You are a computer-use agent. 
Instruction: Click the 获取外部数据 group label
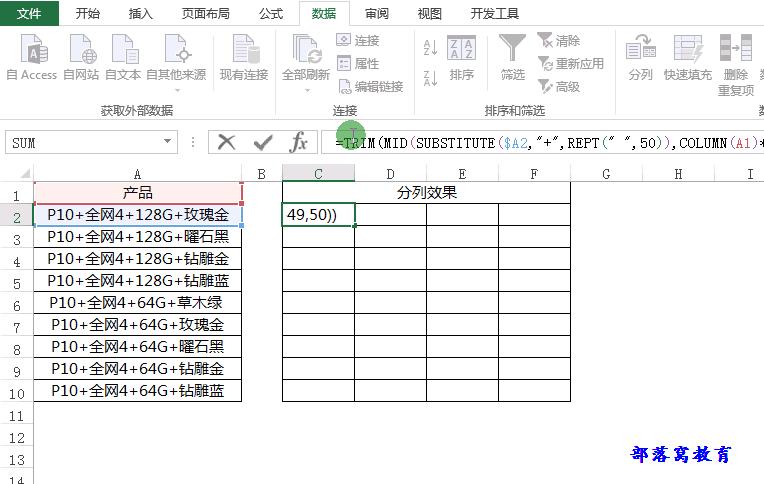(137, 111)
